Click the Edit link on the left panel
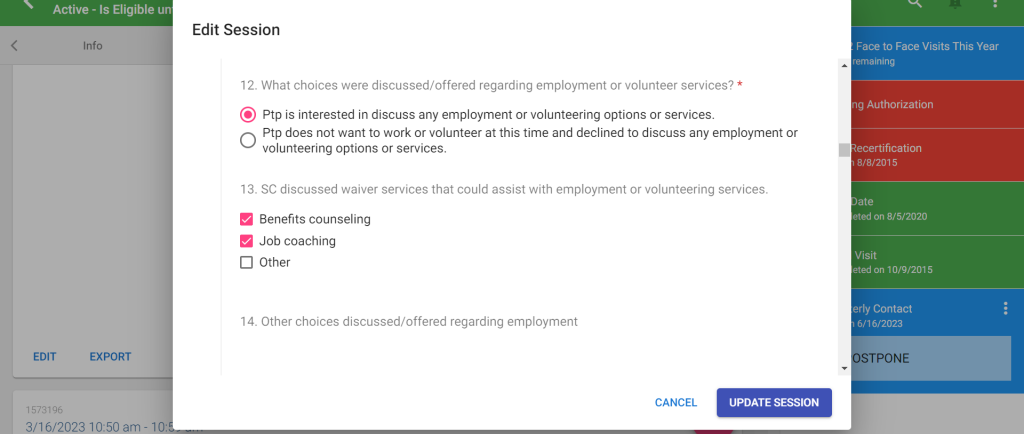The width and height of the screenshot is (1024, 434). (45, 356)
